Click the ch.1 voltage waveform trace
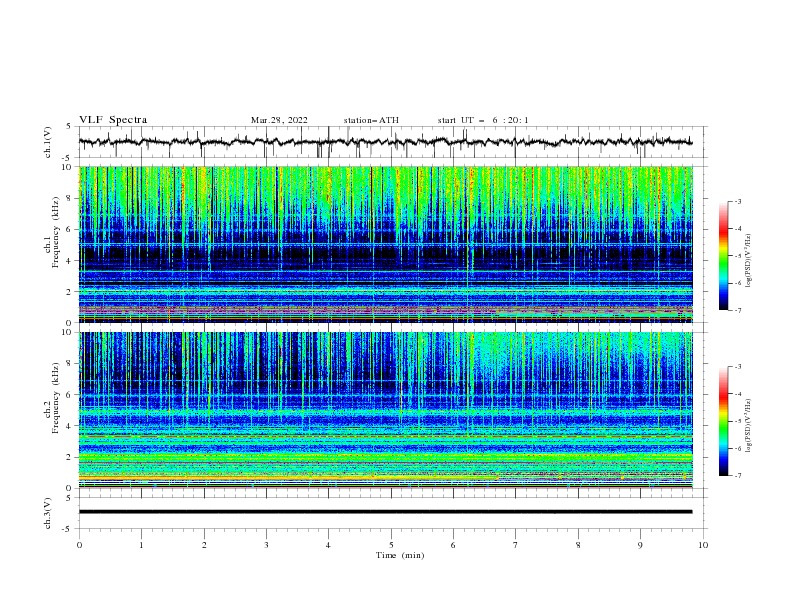Viewport: 792px width, 612px height. [385, 142]
